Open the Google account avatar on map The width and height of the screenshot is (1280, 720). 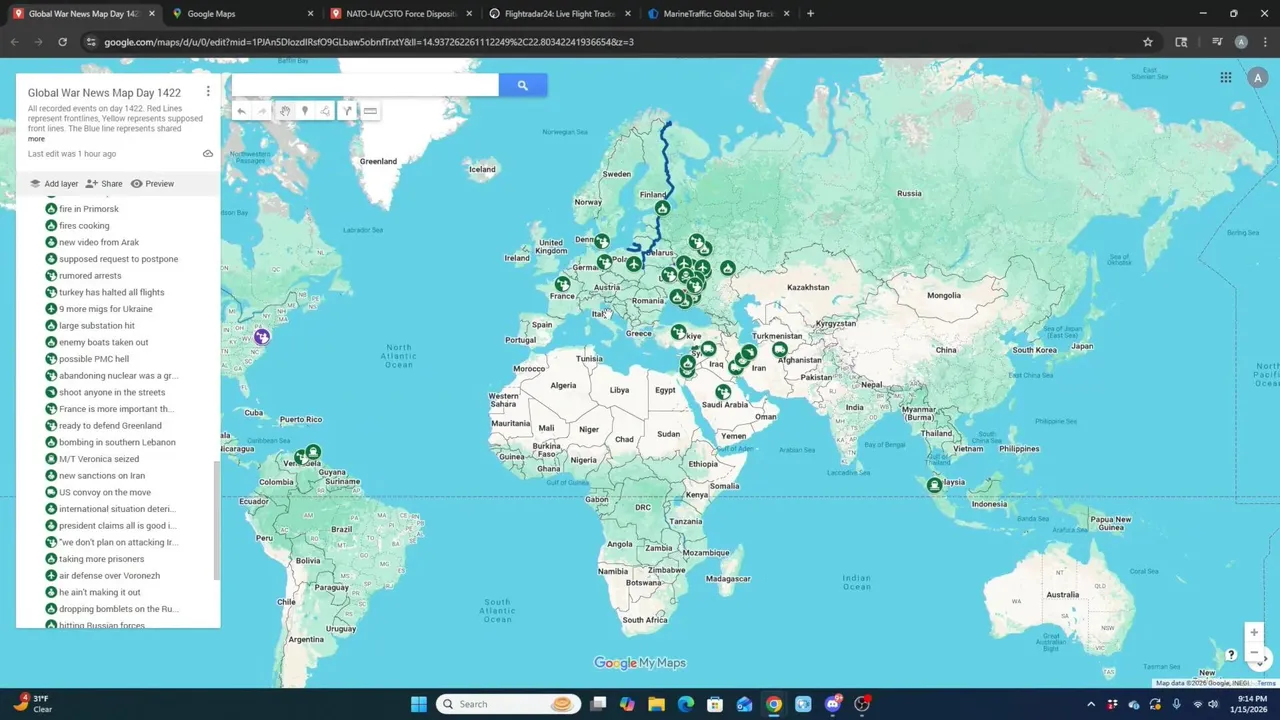point(1258,77)
